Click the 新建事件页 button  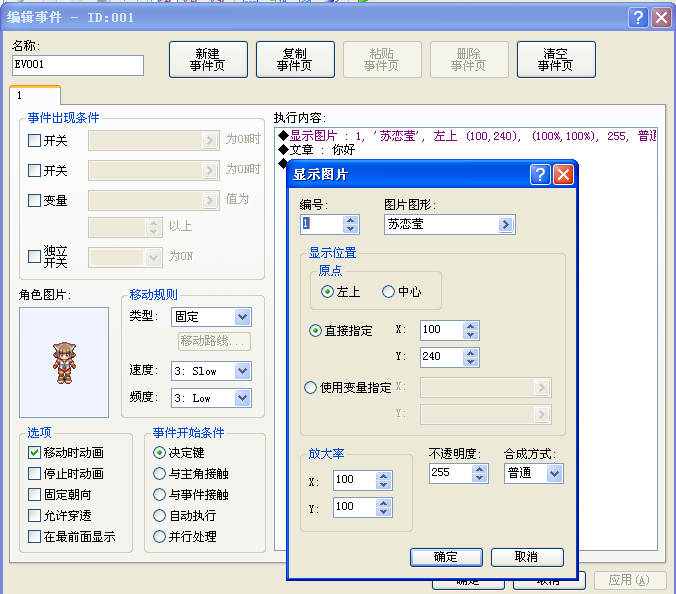click(x=208, y=59)
